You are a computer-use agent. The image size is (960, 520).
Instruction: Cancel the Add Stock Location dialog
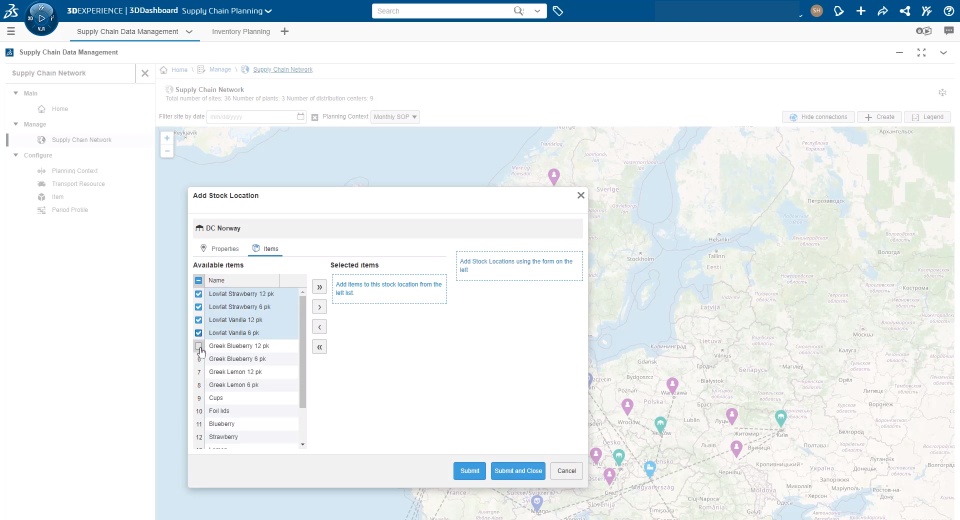(x=566, y=471)
